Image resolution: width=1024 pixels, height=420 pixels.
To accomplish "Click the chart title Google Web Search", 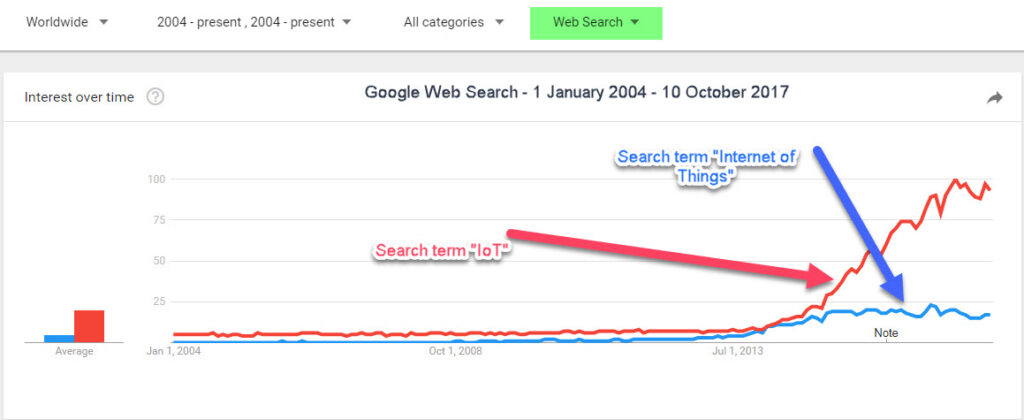I will (x=576, y=93).
